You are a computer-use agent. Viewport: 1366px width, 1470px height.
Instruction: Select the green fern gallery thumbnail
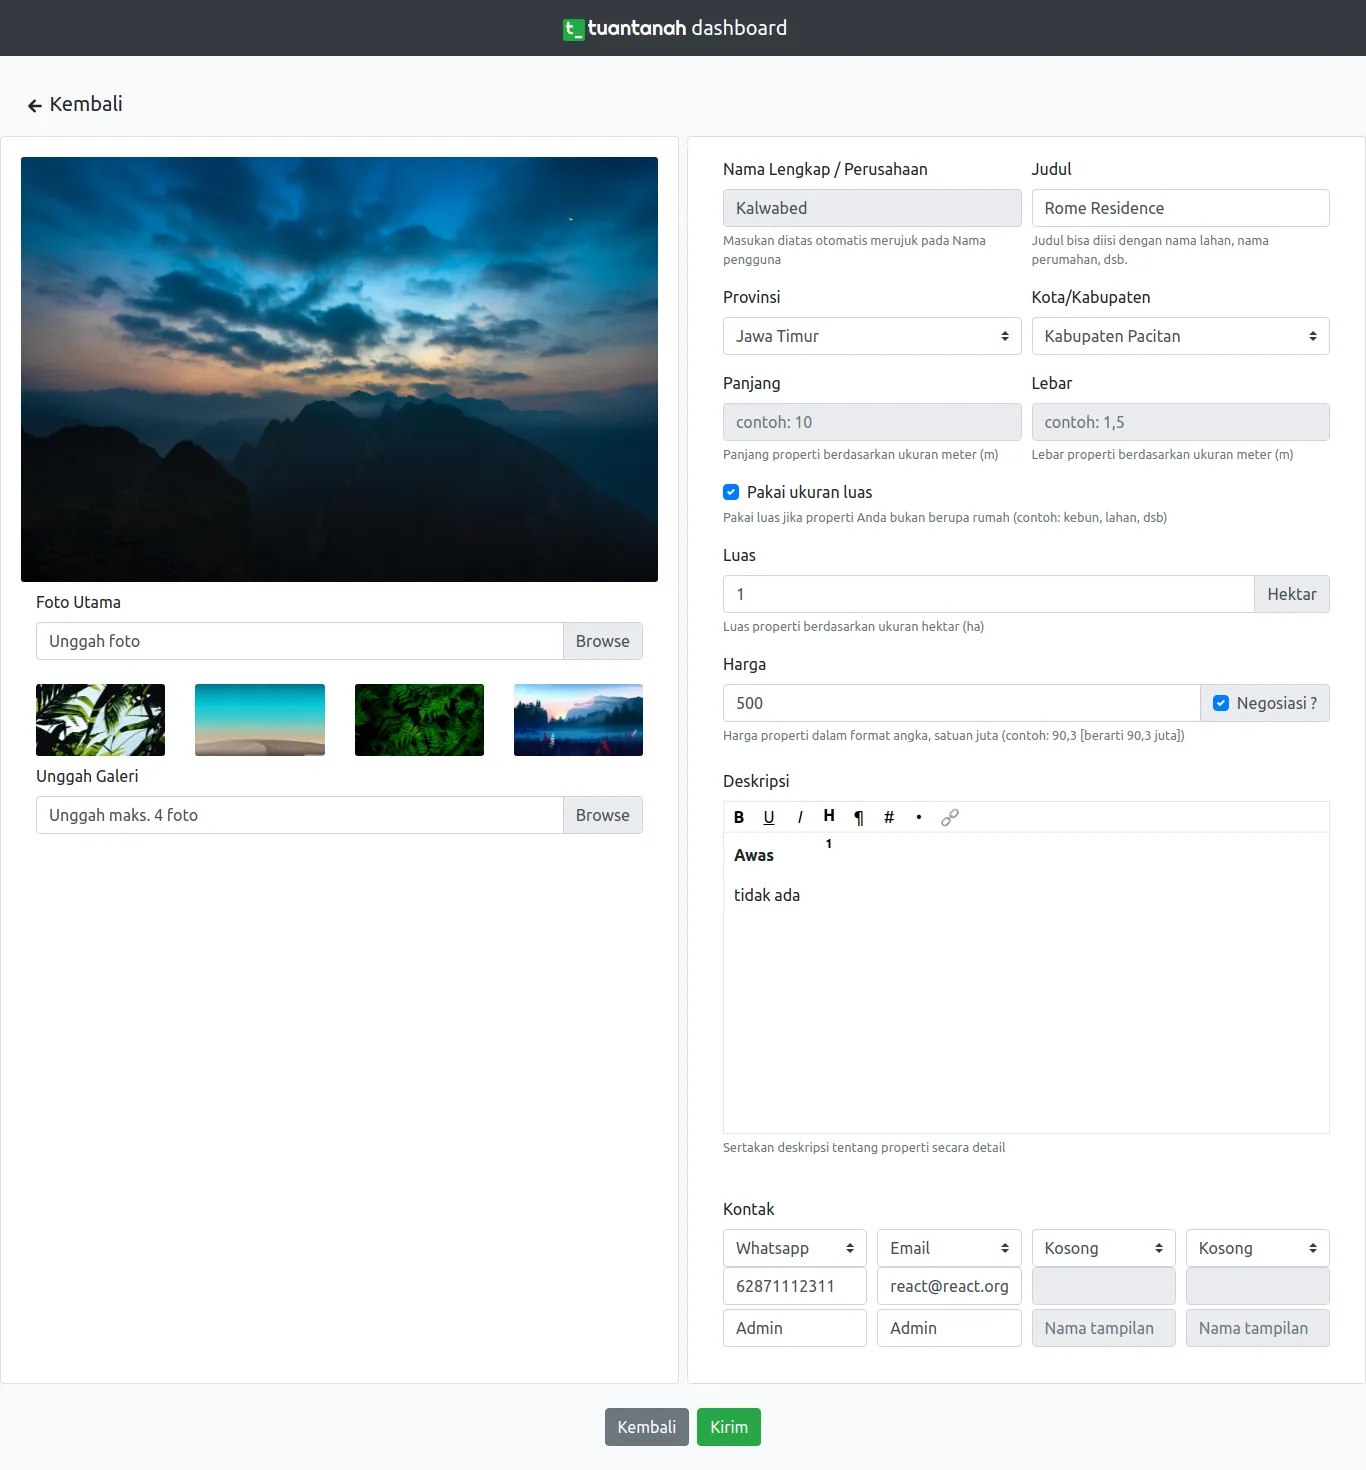pos(419,720)
